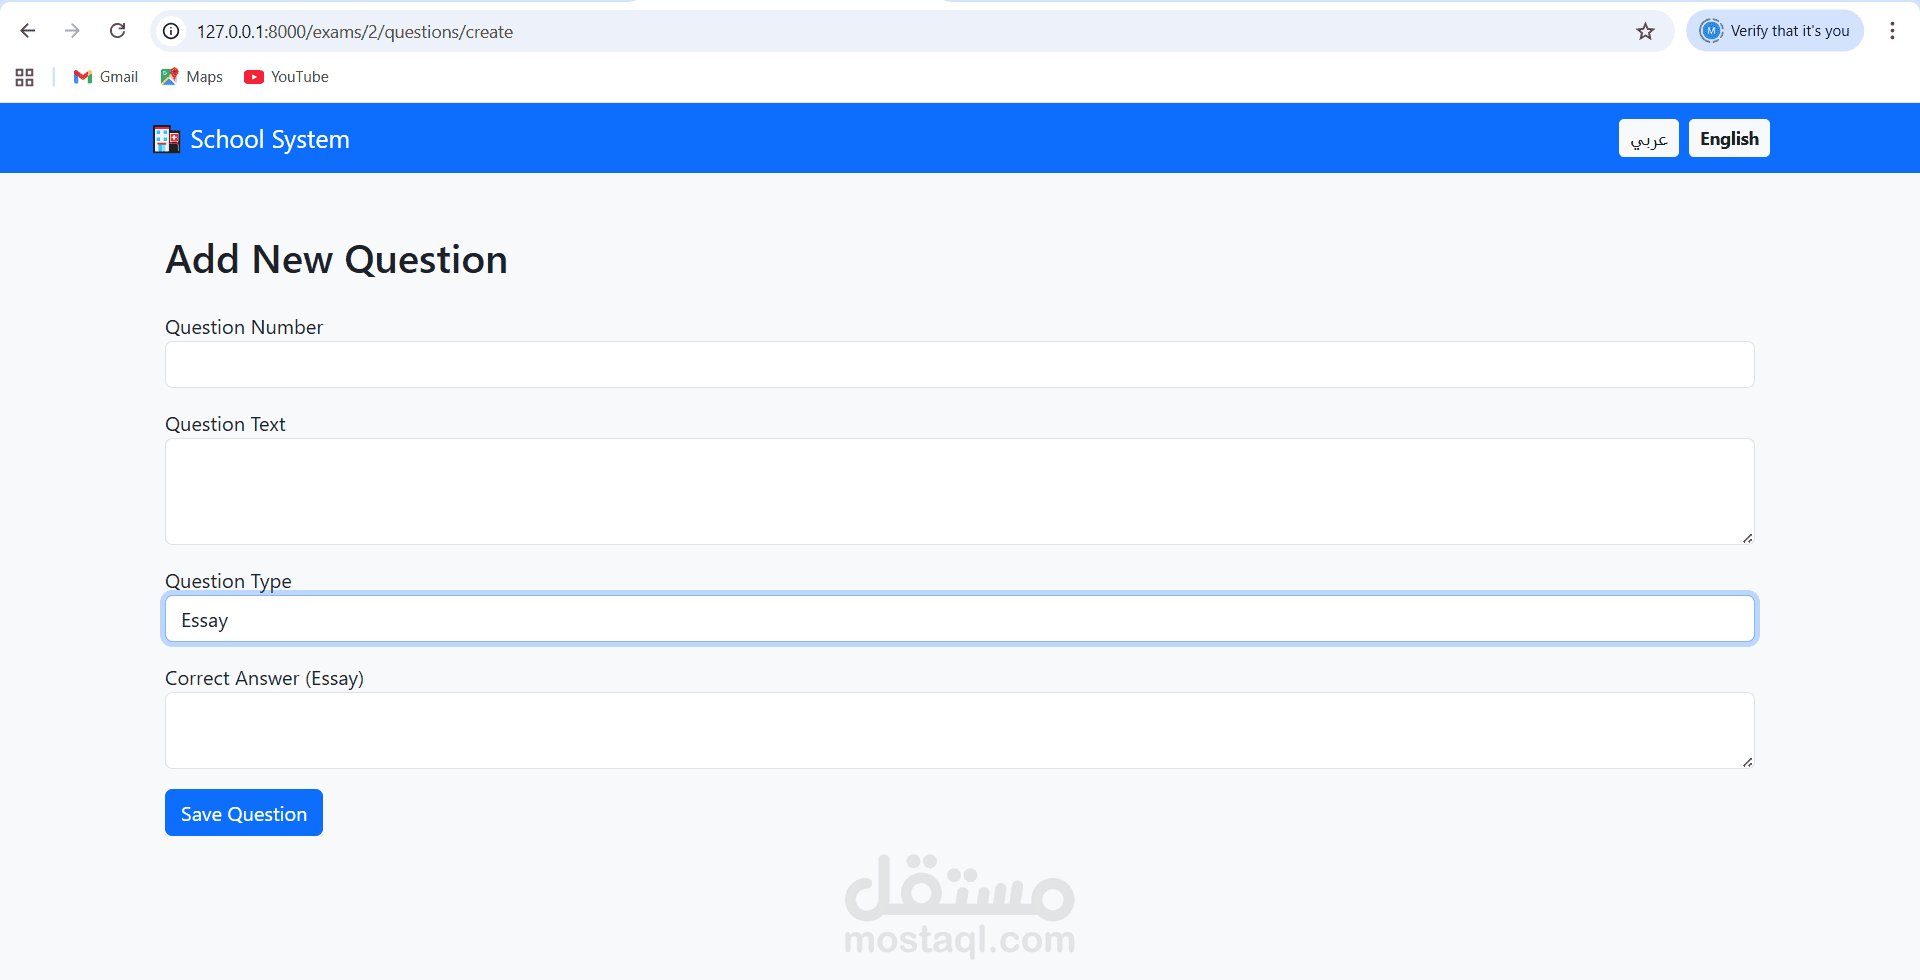Open the Maps bookmark
This screenshot has height=980, width=1920.
pyautogui.click(x=192, y=77)
